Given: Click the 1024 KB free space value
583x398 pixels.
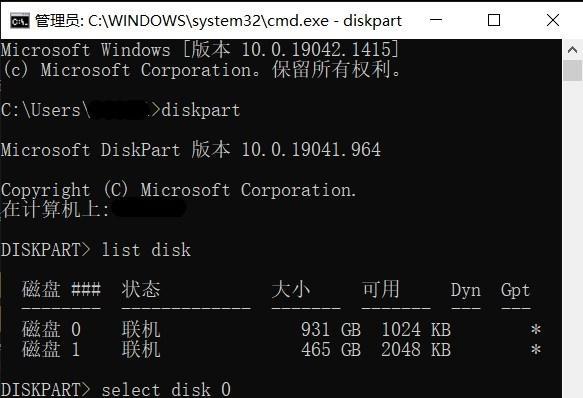Looking at the screenshot, I should click(x=416, y=330).
